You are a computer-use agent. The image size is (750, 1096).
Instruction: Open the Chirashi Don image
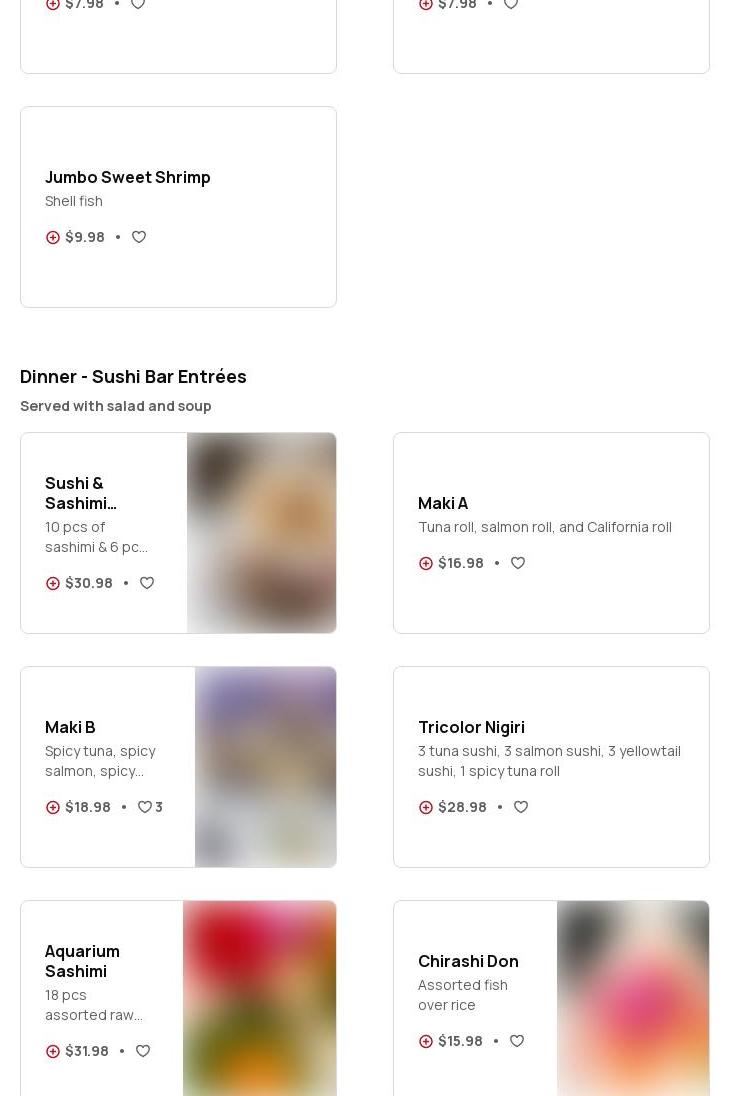632,998
